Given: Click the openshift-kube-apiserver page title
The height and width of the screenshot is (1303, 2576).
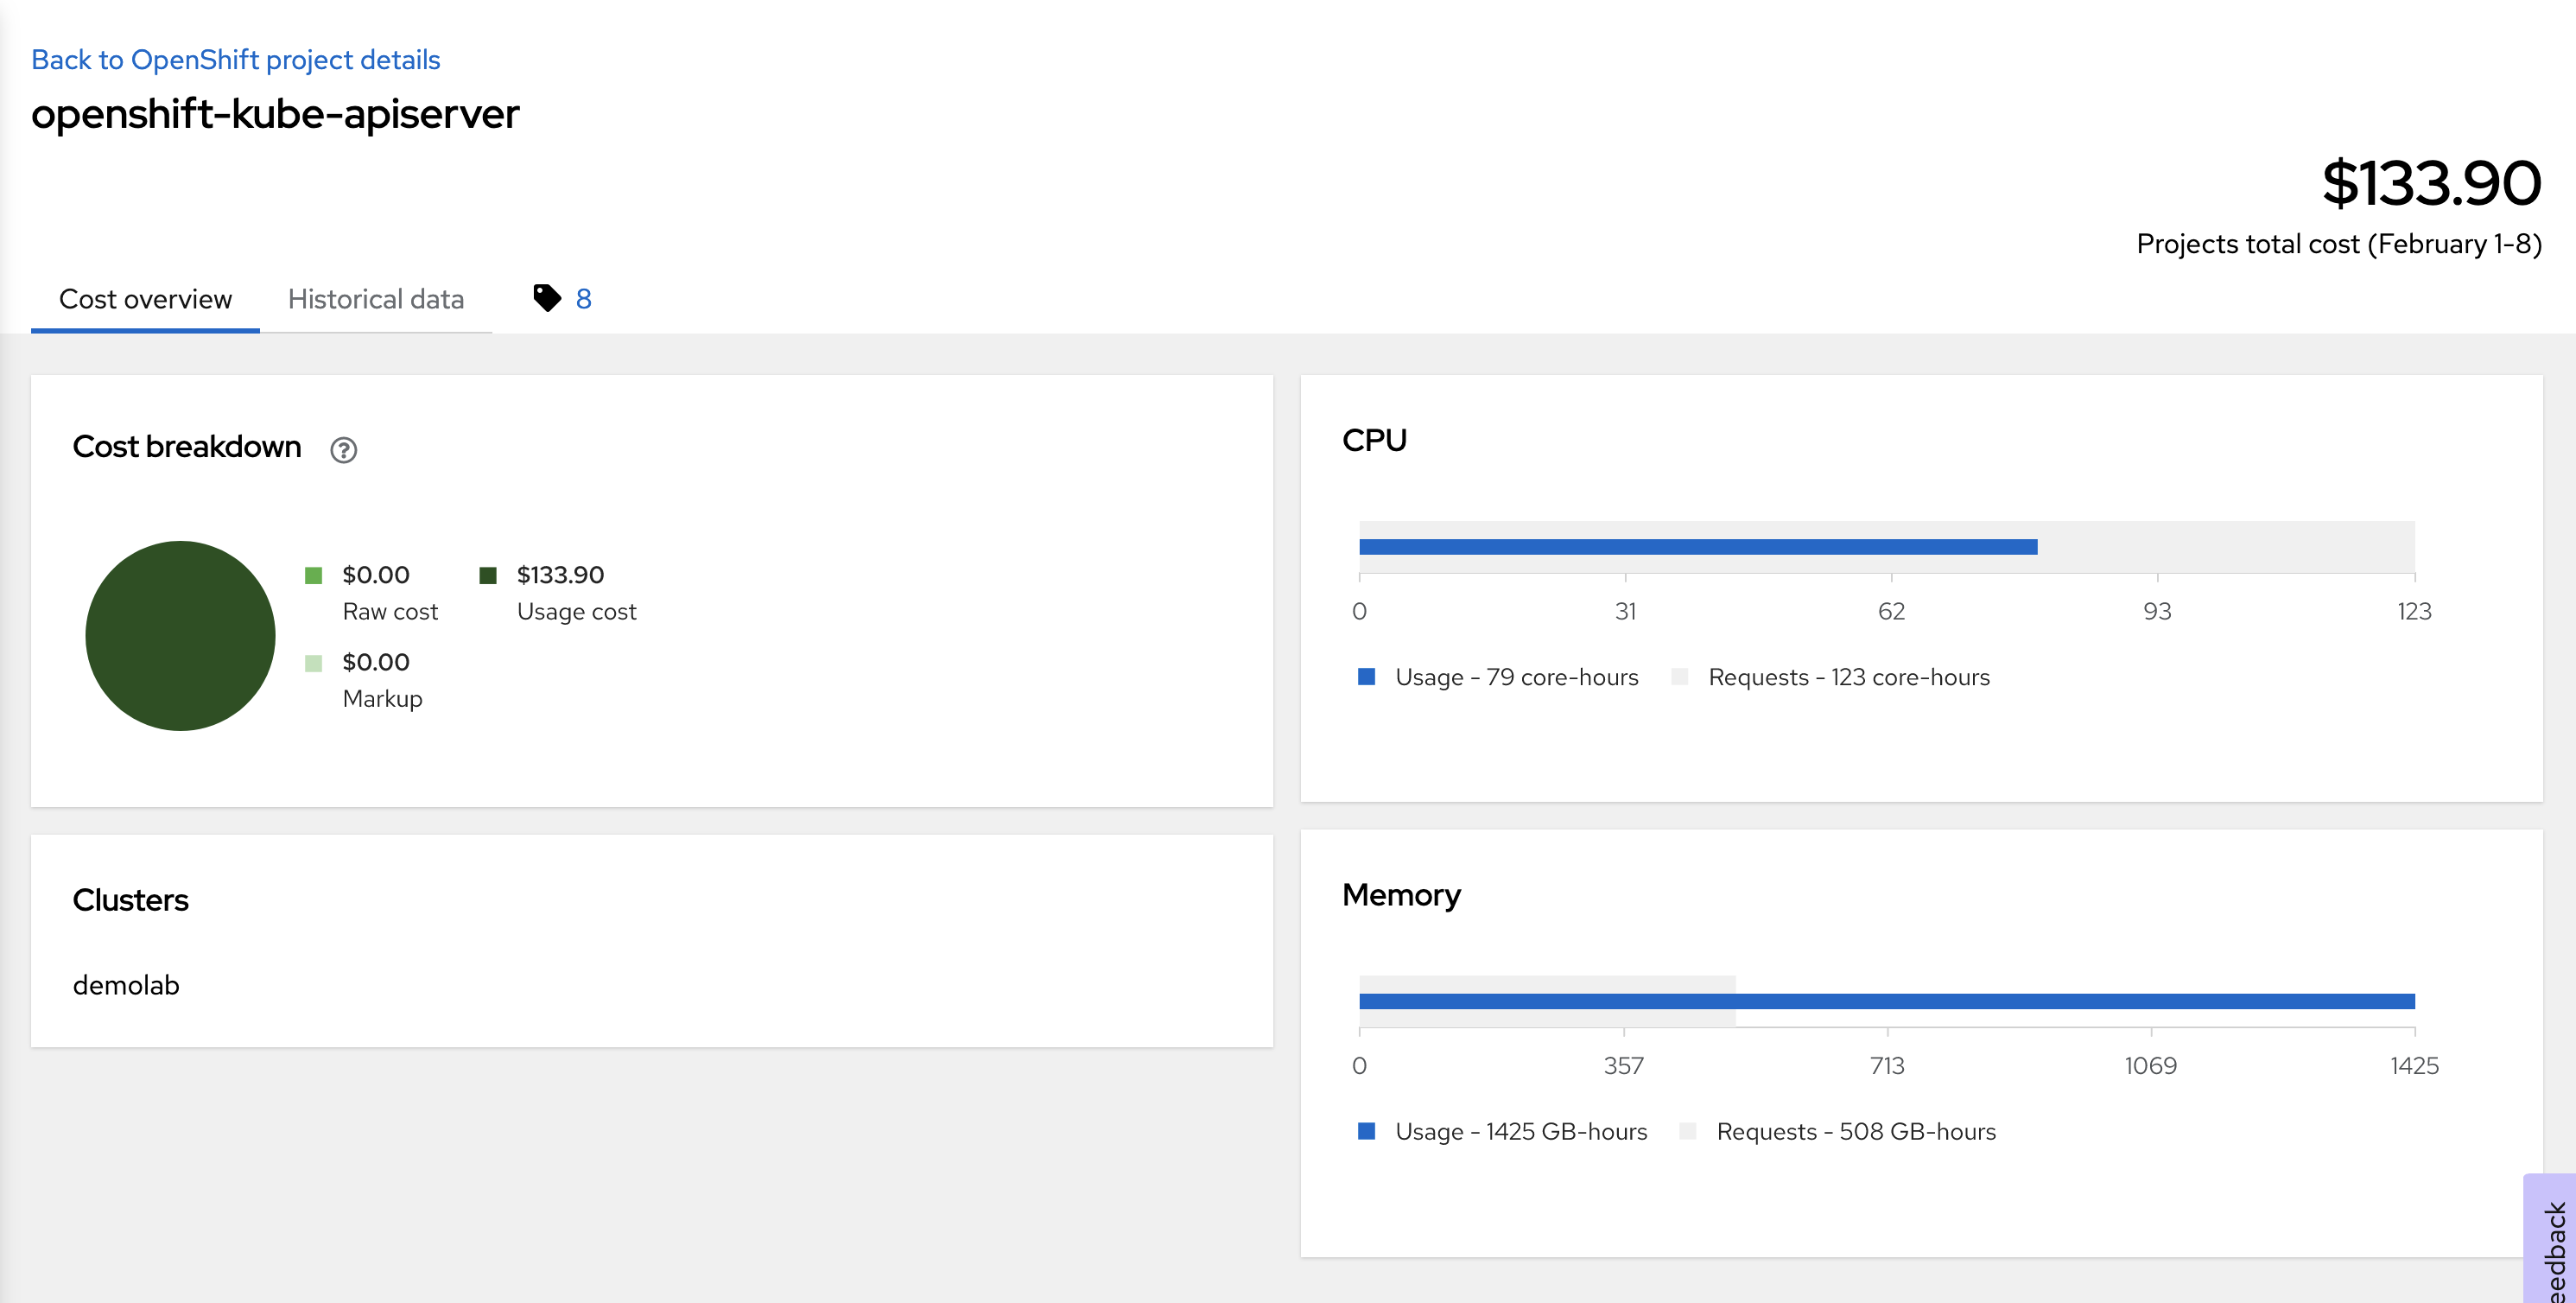Looking at the screenshot, I should click(x=275, y=114).
